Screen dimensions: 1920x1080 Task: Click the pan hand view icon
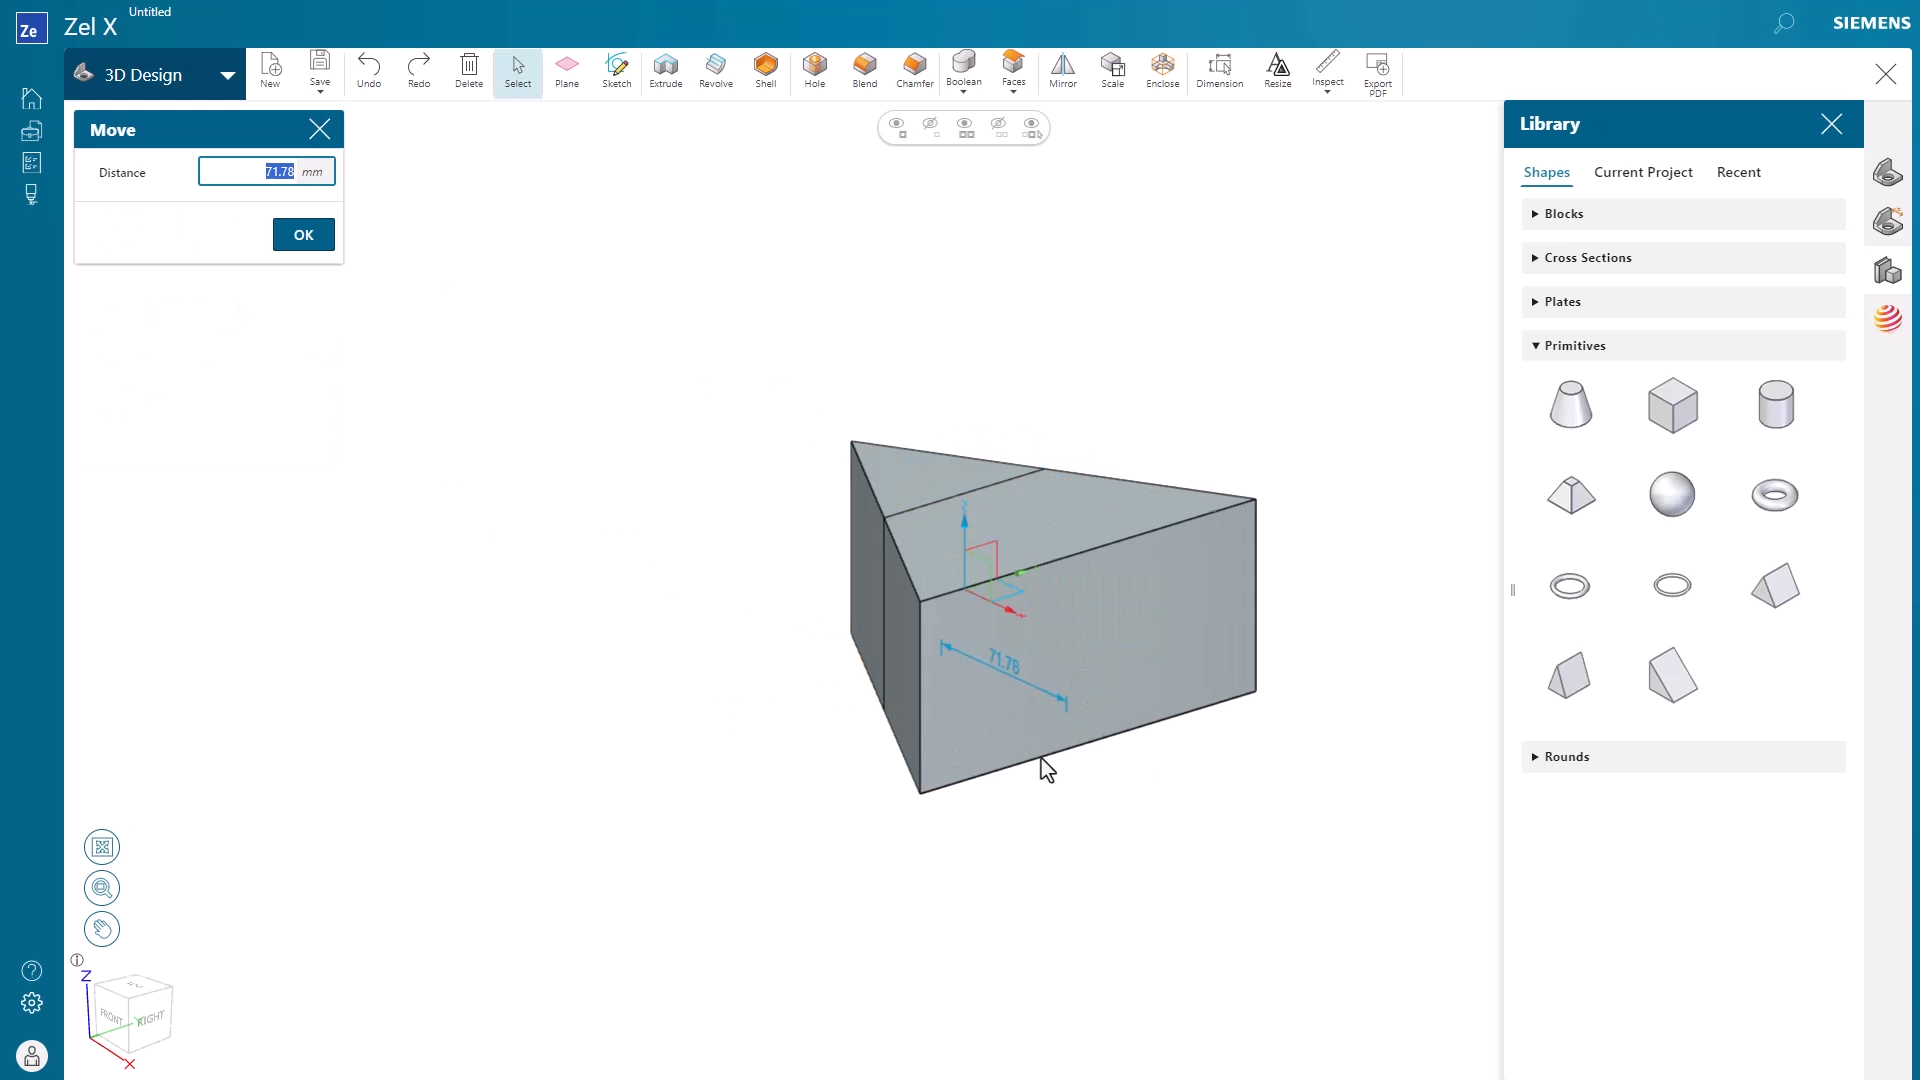click(102, 930)
